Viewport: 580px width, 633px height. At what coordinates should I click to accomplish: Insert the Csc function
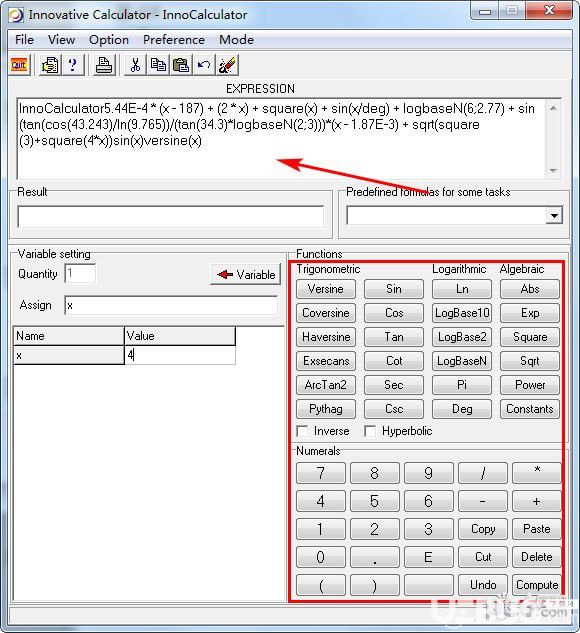click(x=394, y=409)
